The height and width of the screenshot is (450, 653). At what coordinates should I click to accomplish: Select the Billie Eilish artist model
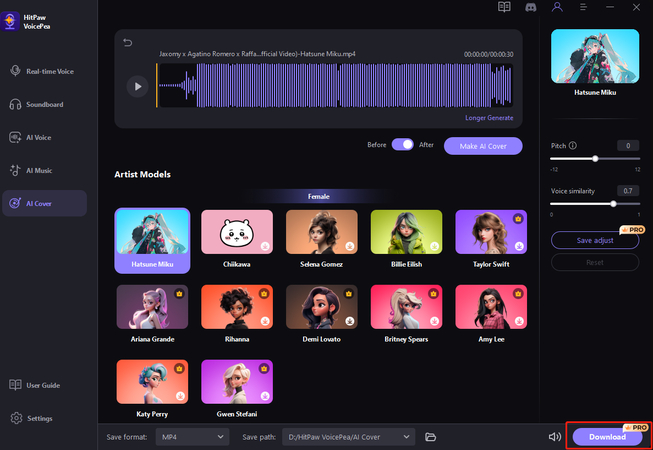[x=406, y=240]
